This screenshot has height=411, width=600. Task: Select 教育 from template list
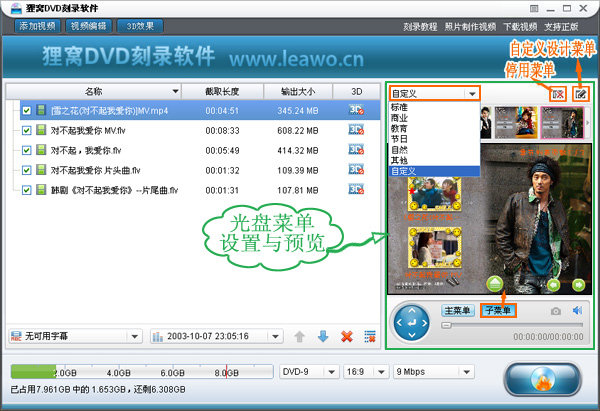(x=434, y=129)
